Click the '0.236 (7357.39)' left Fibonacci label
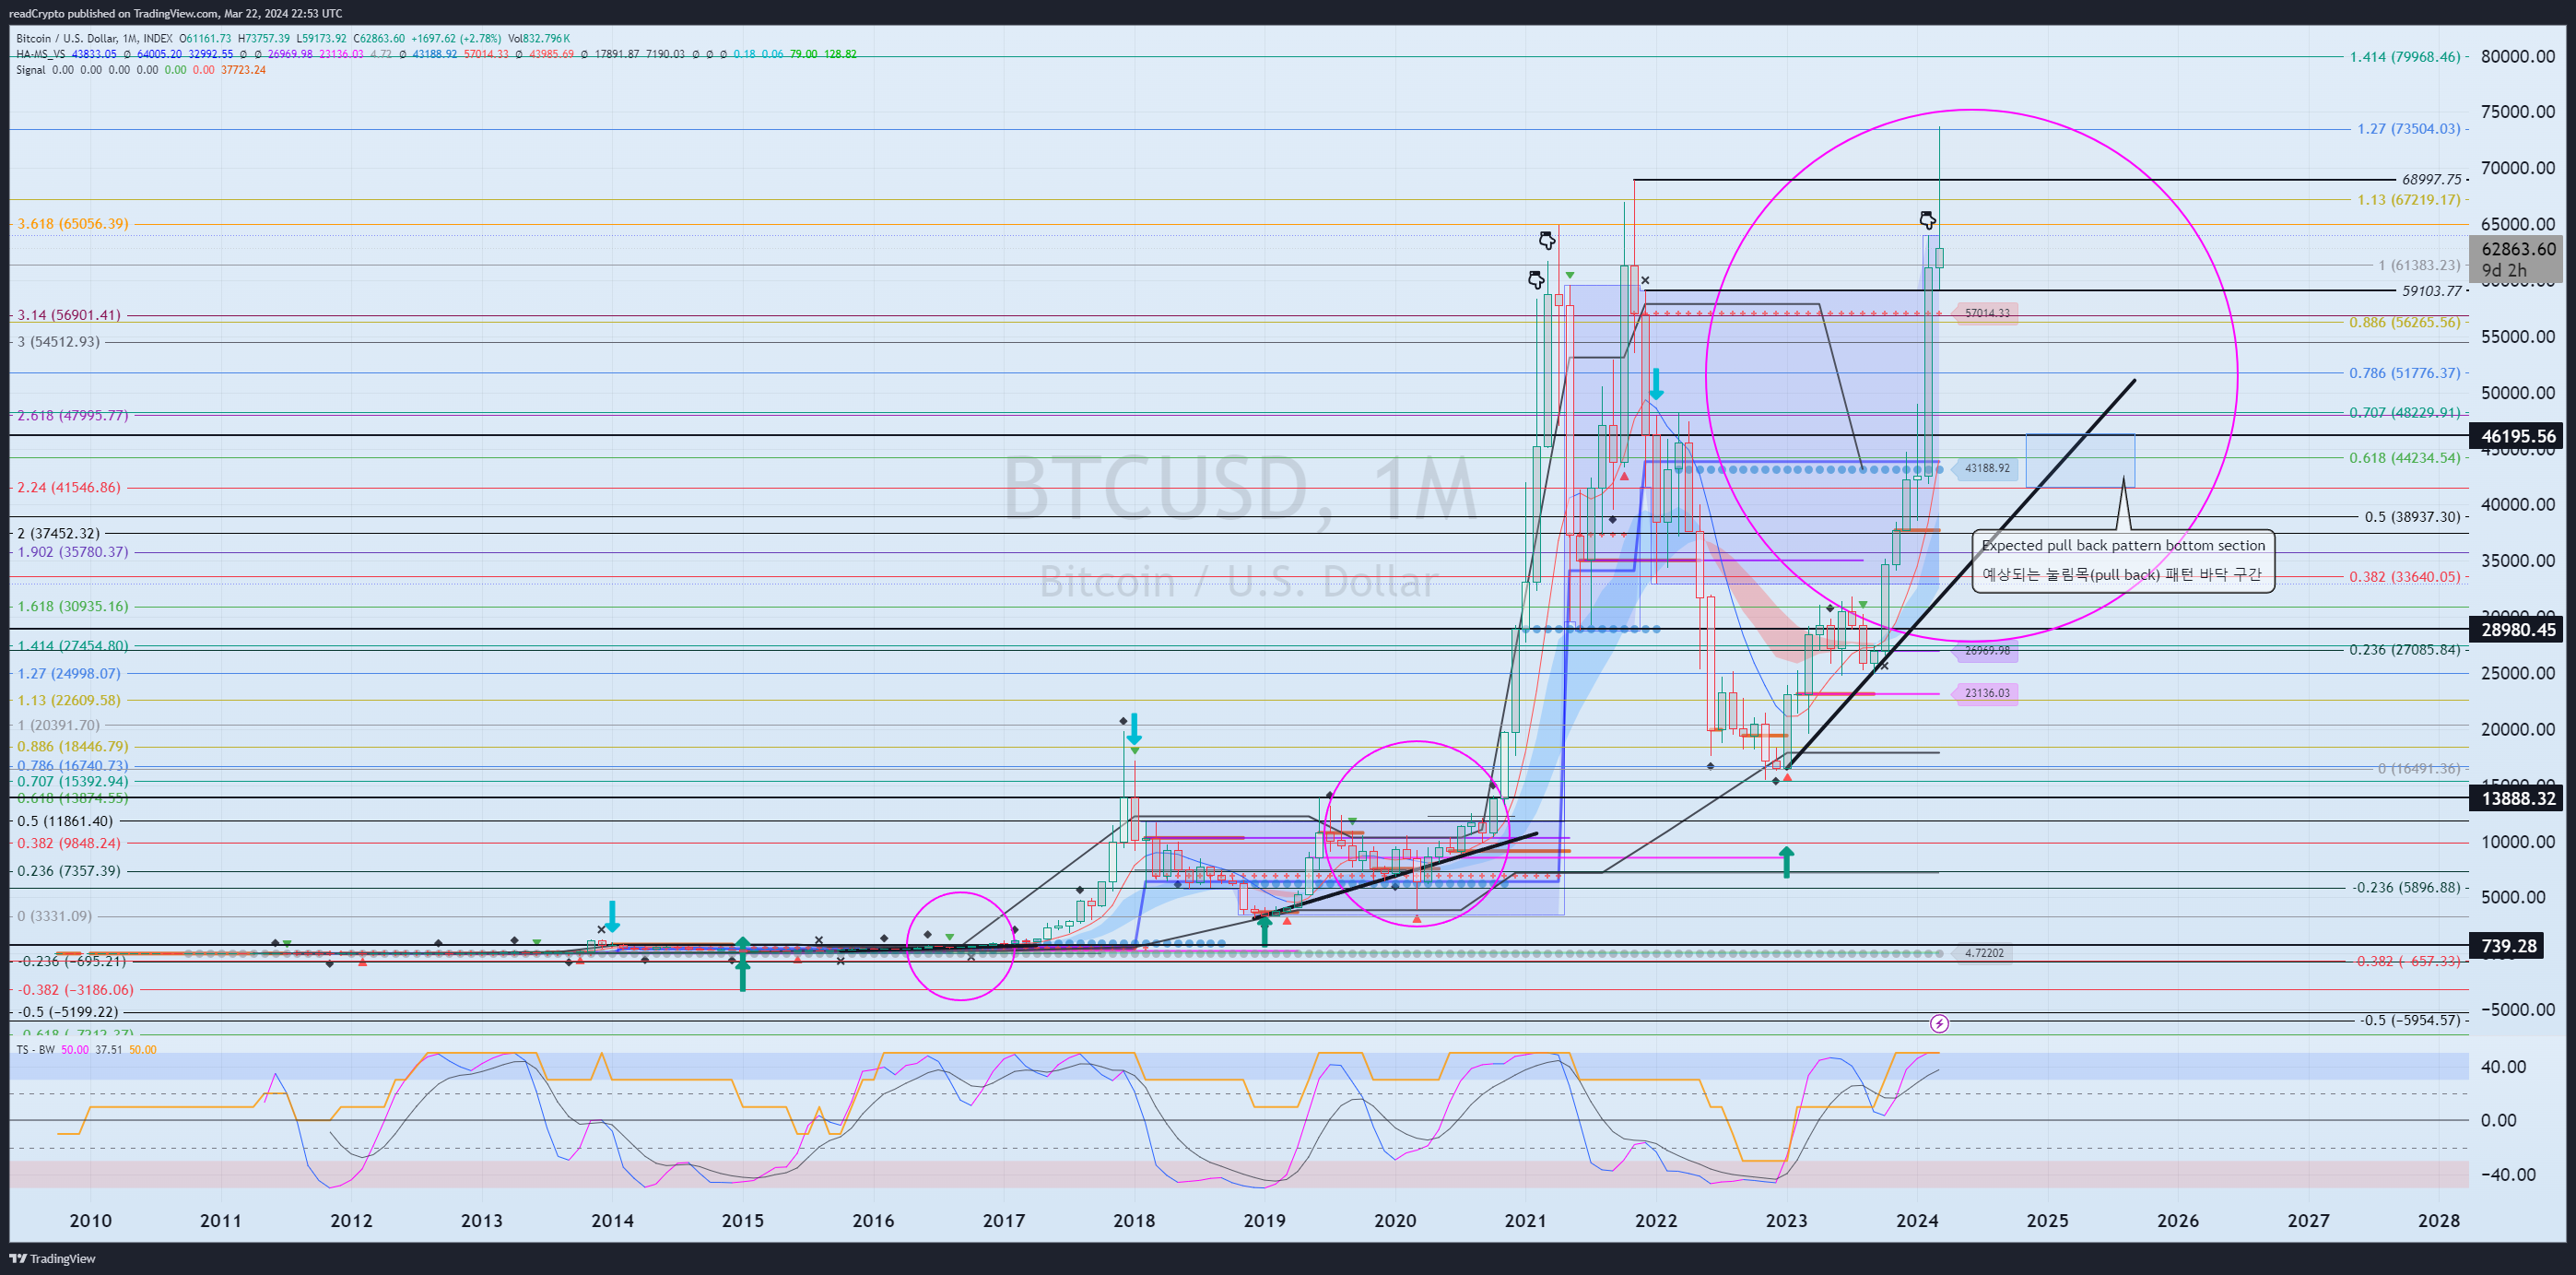 (x=69, y=871)
